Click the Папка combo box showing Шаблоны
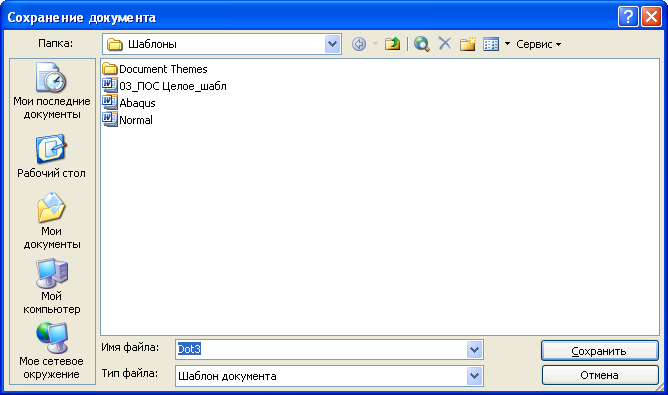 [222, 44]
